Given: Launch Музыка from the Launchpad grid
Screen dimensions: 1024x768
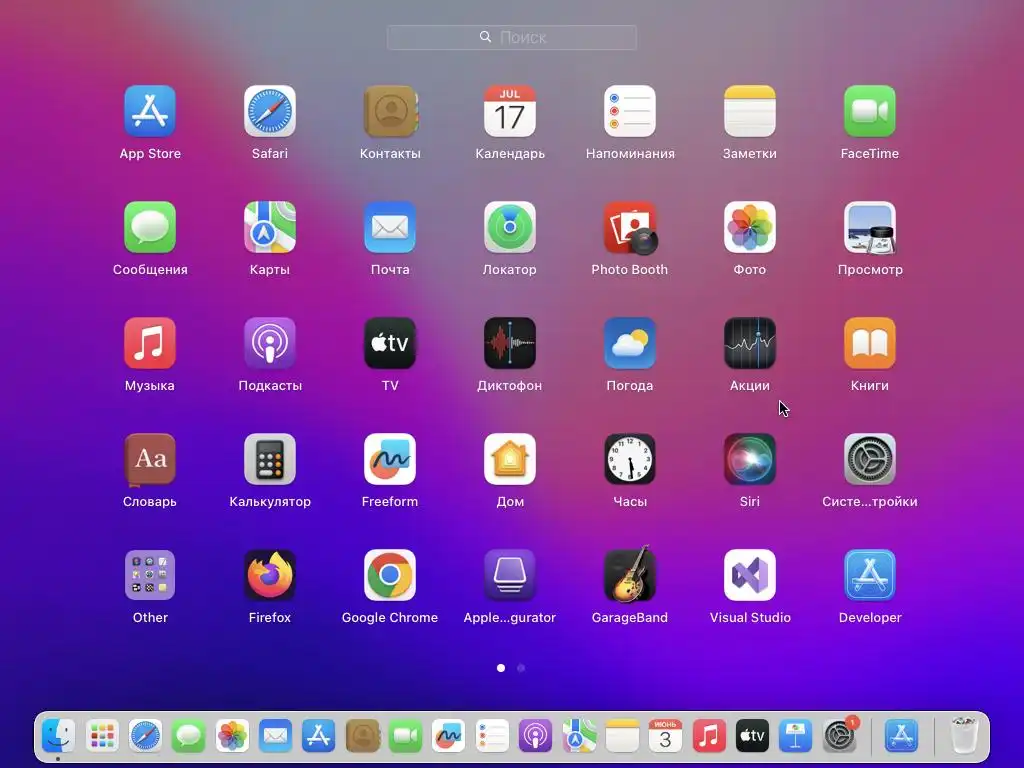Looking at the screenshot, I should [x=150, y=343].
